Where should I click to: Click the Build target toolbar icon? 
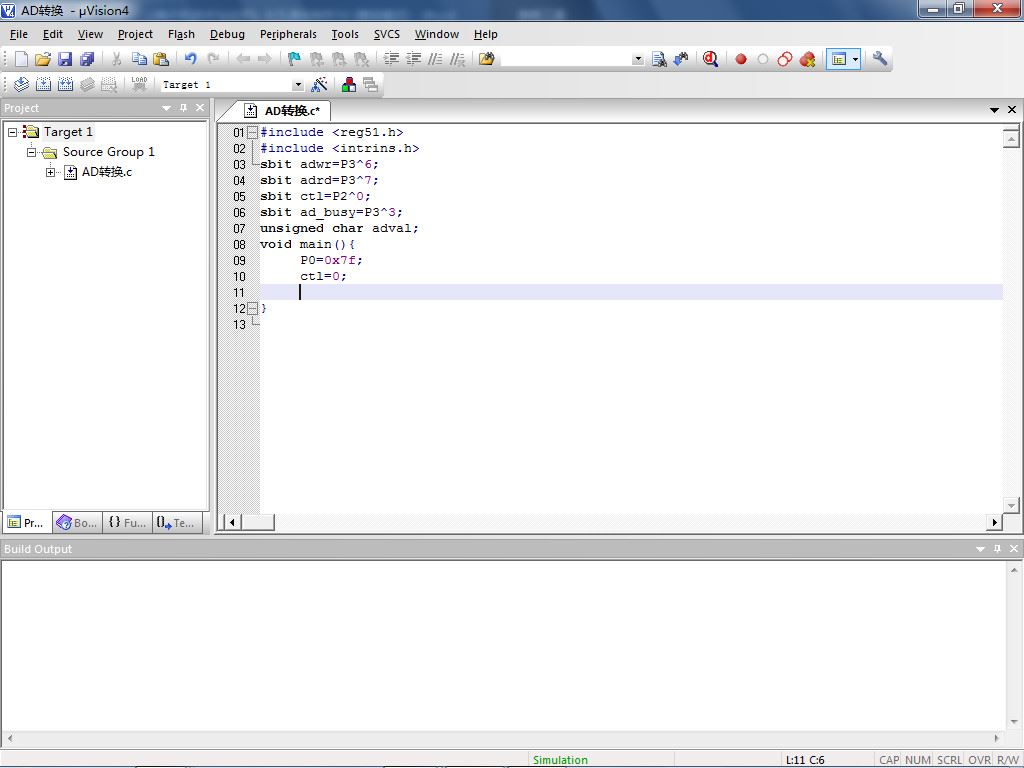pos(43,85)
